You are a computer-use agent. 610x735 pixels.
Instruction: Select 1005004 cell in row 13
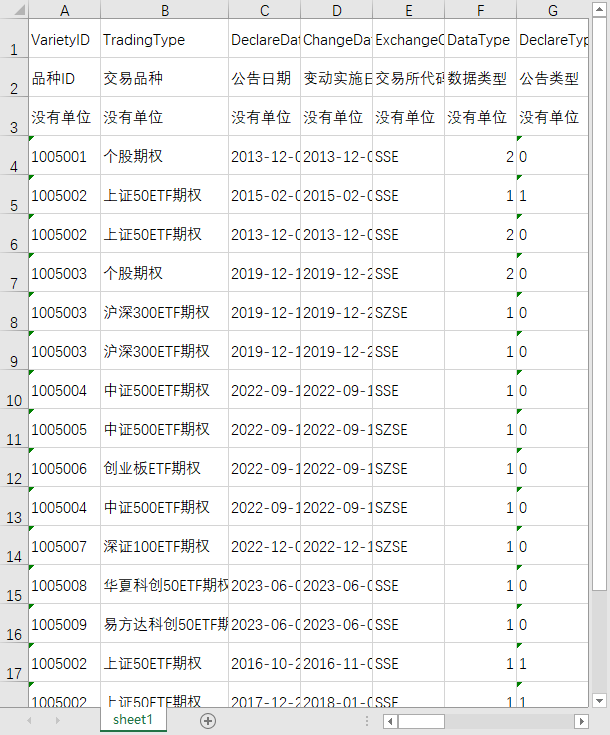(65, 507)
